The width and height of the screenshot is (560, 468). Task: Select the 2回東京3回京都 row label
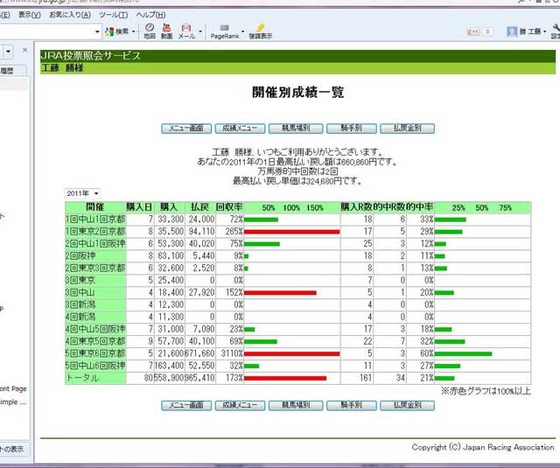click(95, 268)
